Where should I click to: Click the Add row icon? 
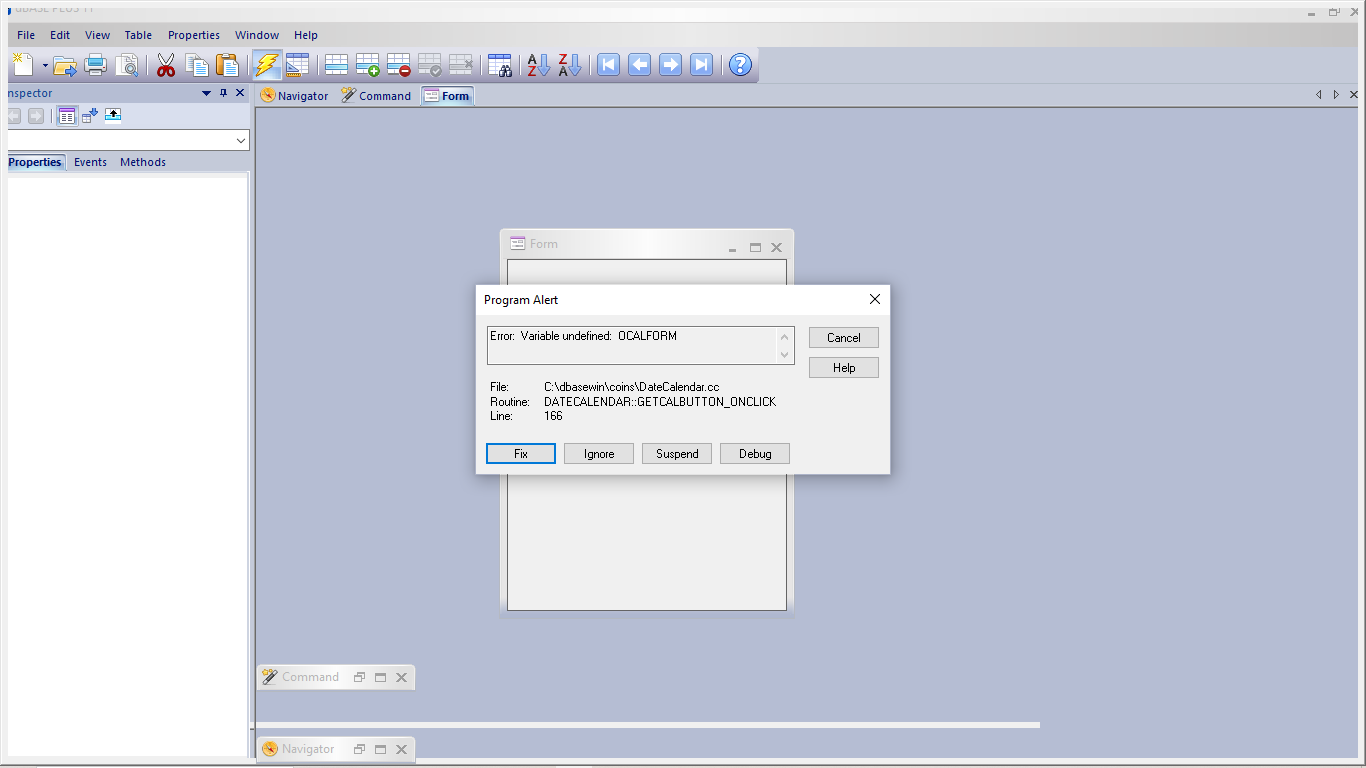pos(367,66)
